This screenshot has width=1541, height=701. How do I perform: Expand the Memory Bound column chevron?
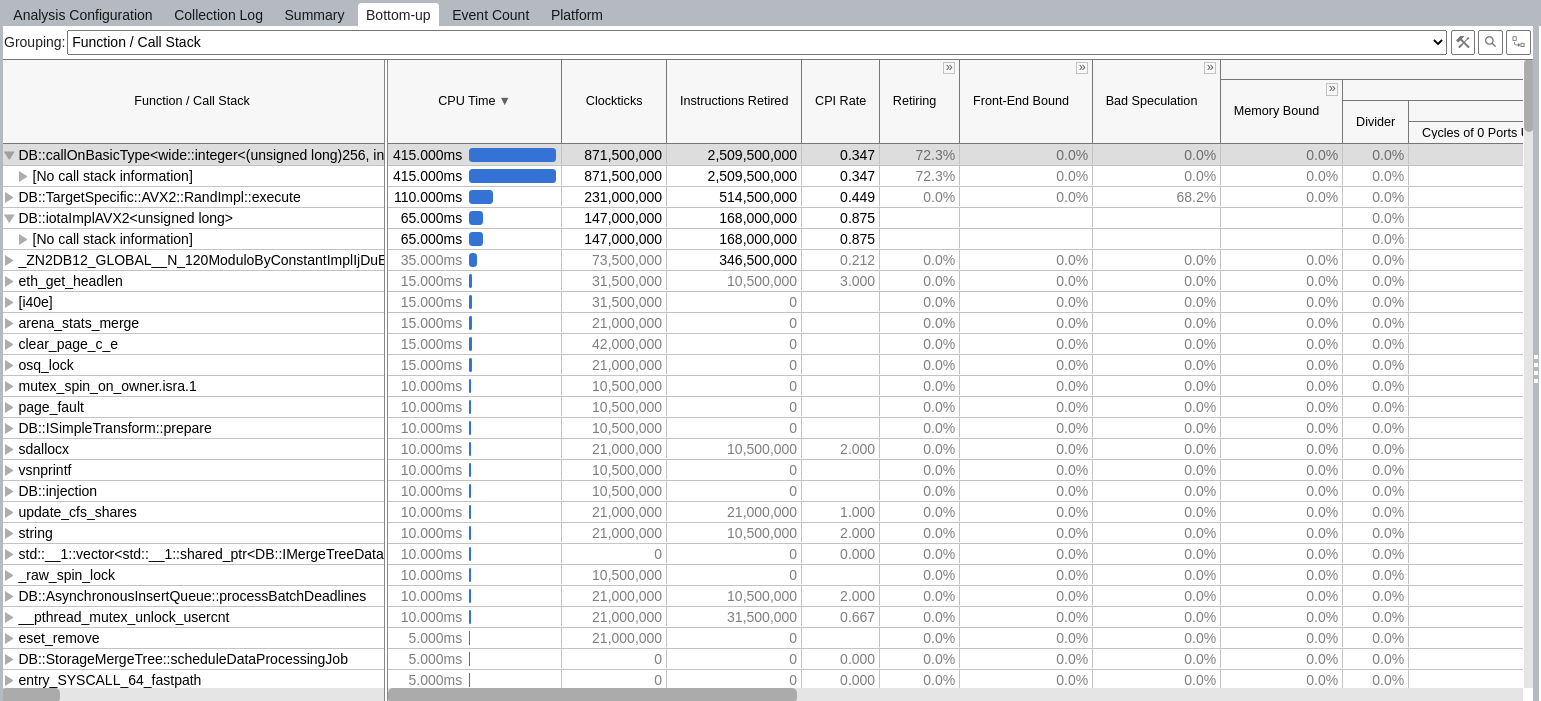(x=1332, y=89)
